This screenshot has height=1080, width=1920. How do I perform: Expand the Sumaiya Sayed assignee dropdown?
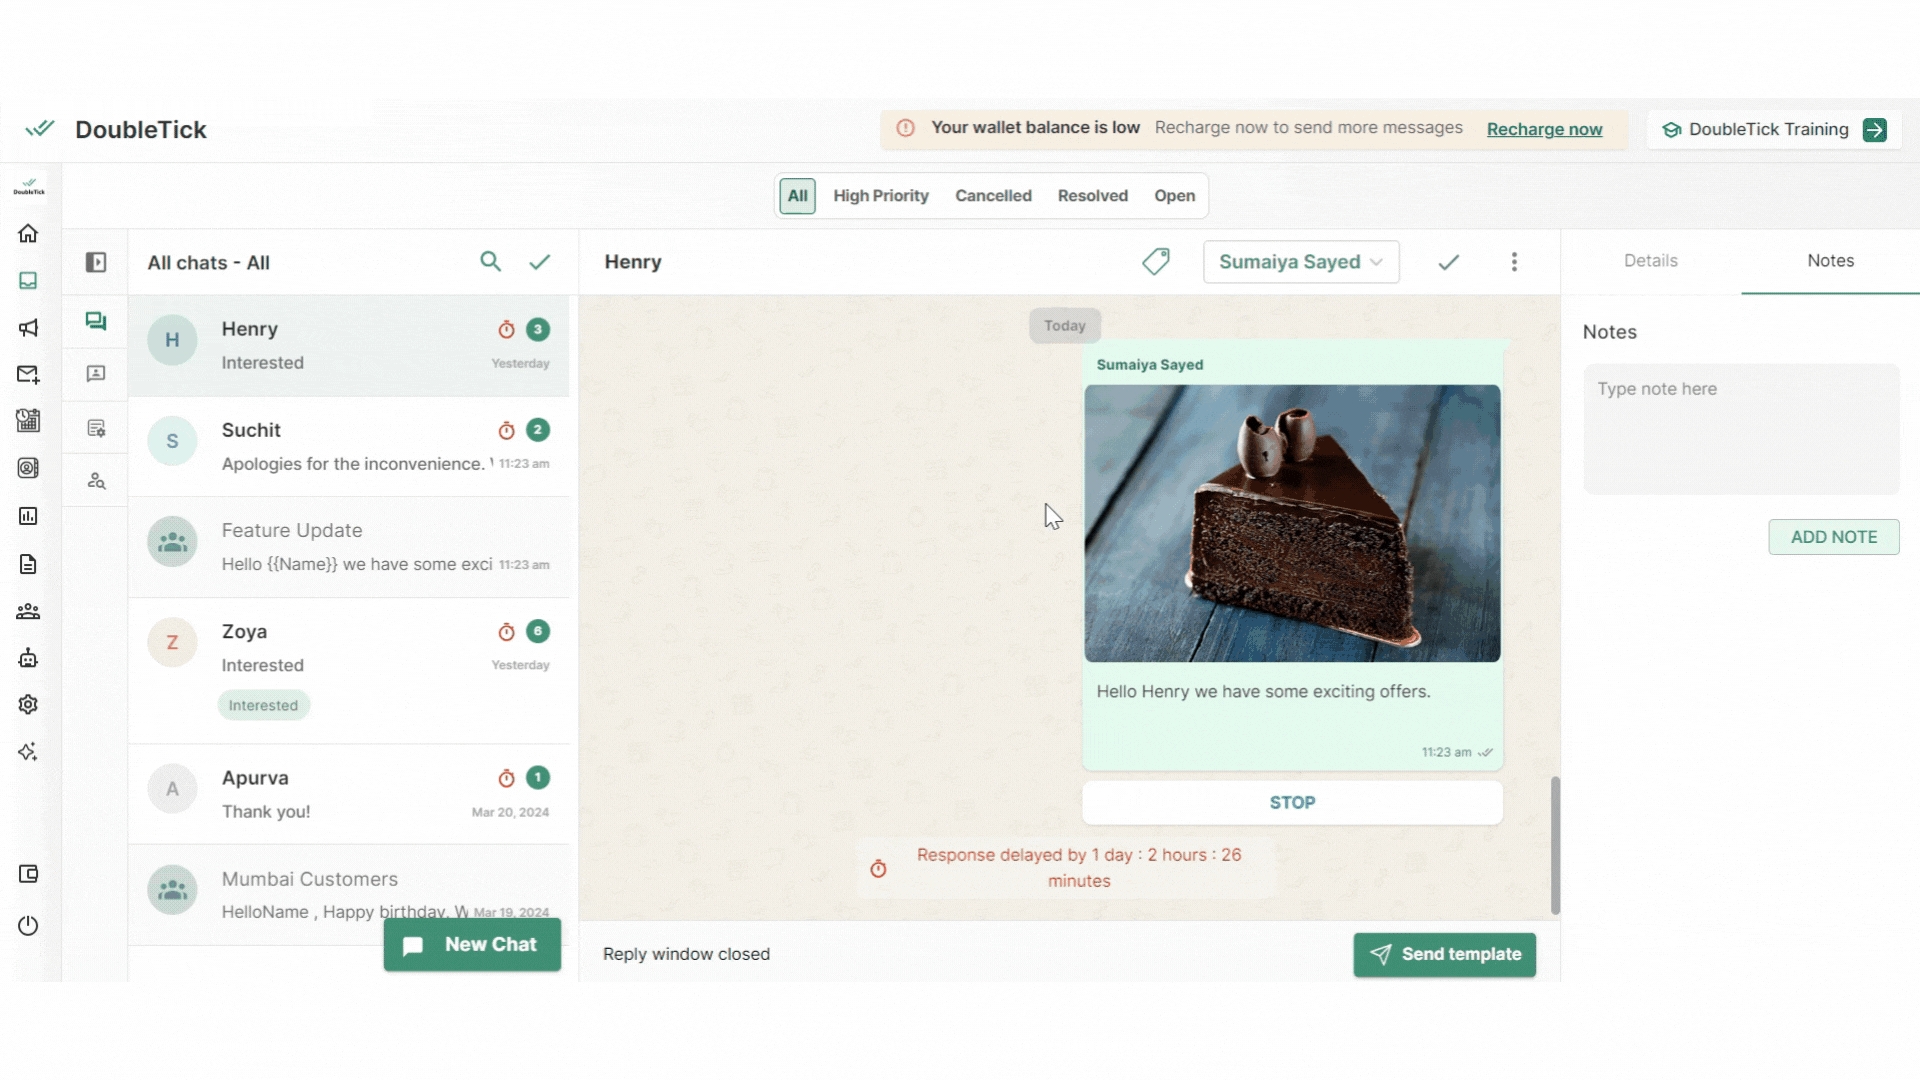[x=1300, y=262]
